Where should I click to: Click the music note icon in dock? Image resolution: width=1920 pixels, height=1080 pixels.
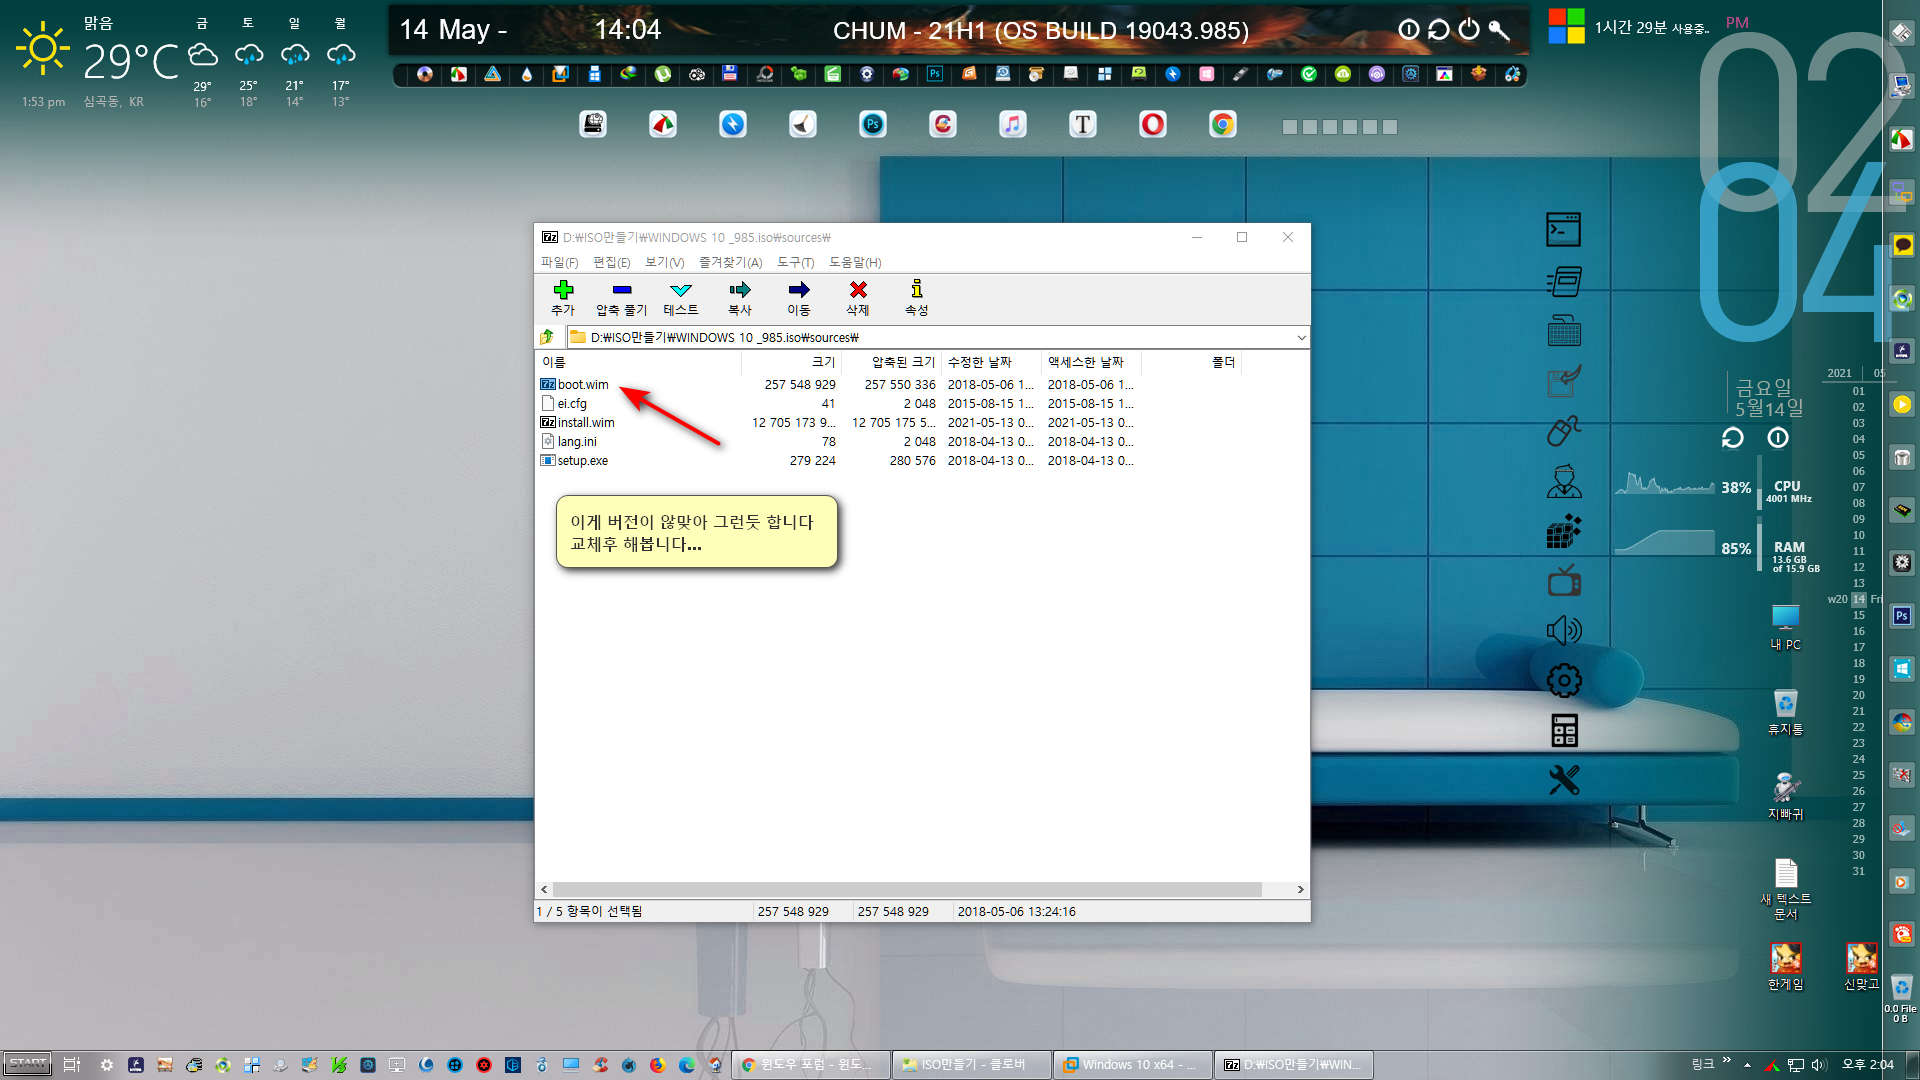1012,124
